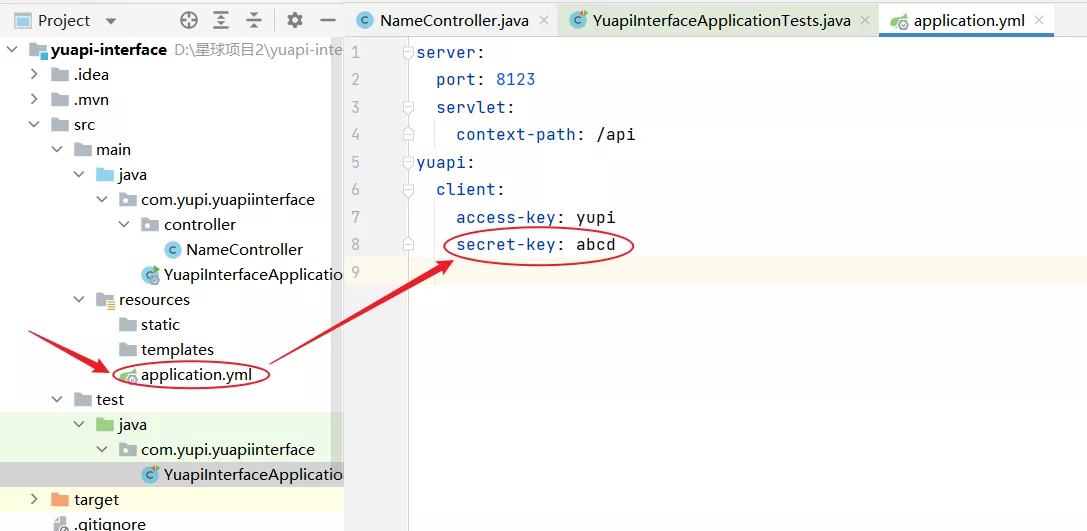Click the NameController class icon
Screen dimensions: 1087x531
click(x=173, y=250)
